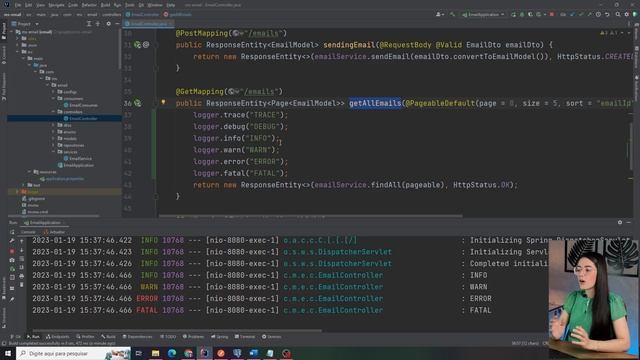The height and width of the screenshot is (360, 640).
Task: Open the Run tool window button
Action: [x=33, y=337]
